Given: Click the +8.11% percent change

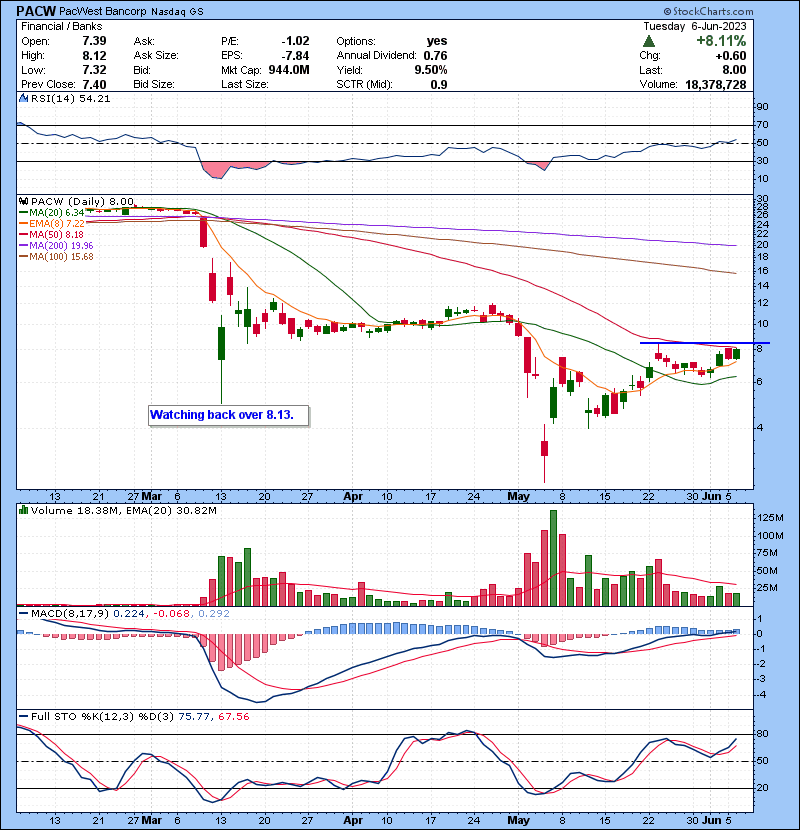Looking at the screenshot, I should 721,41.
